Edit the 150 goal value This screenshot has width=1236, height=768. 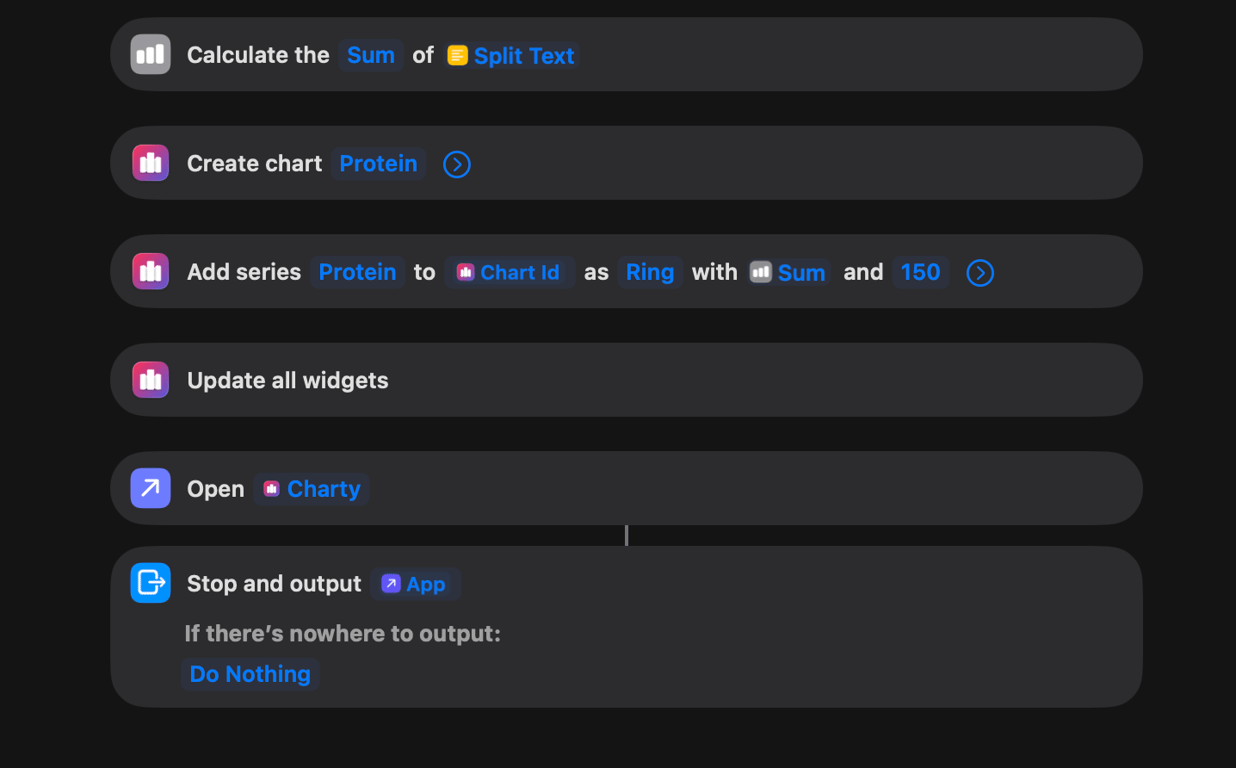click(x=920, y=273)
